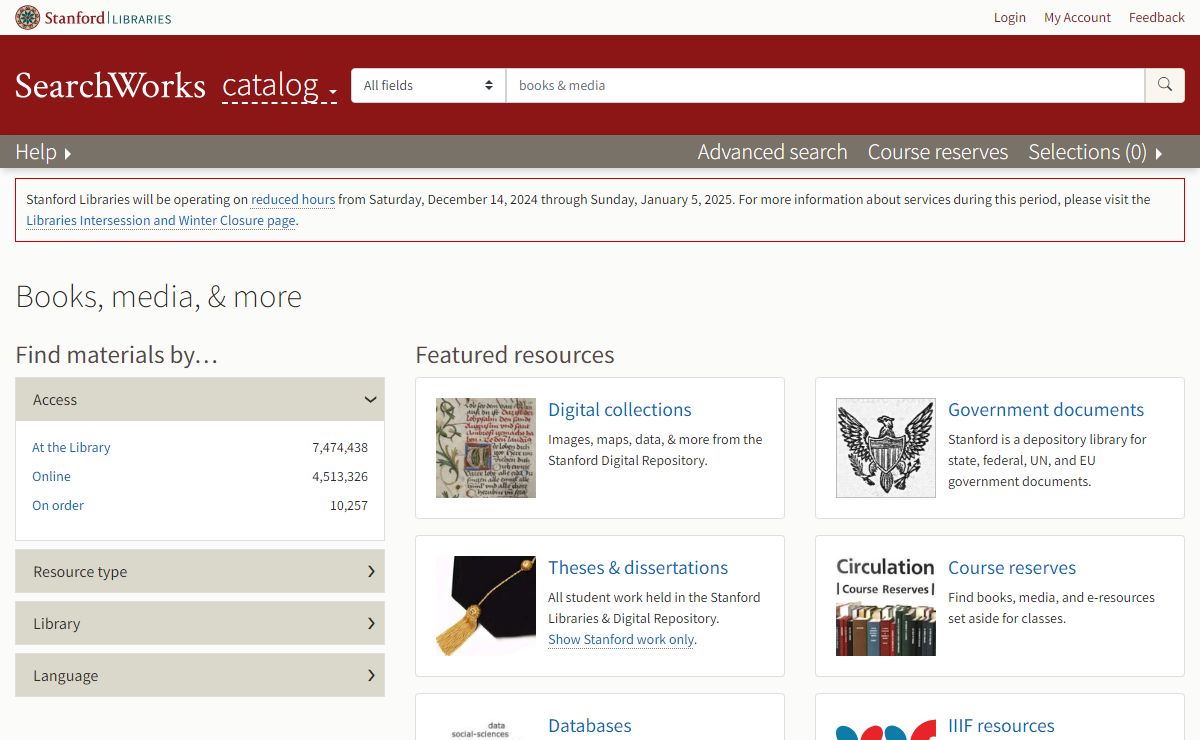
Task: Collapse the Access facet panel
Action: [200, 399]
